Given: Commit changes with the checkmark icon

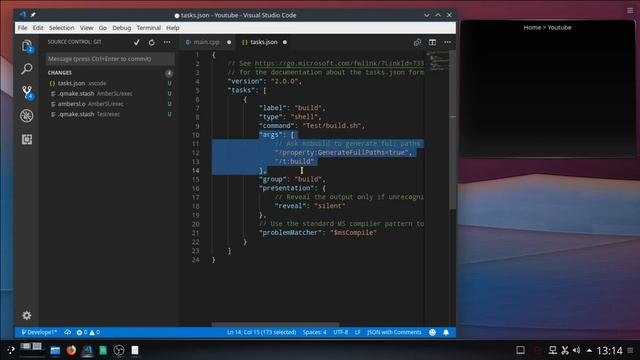Looking at the screenshot, I should tap(137, 42).
